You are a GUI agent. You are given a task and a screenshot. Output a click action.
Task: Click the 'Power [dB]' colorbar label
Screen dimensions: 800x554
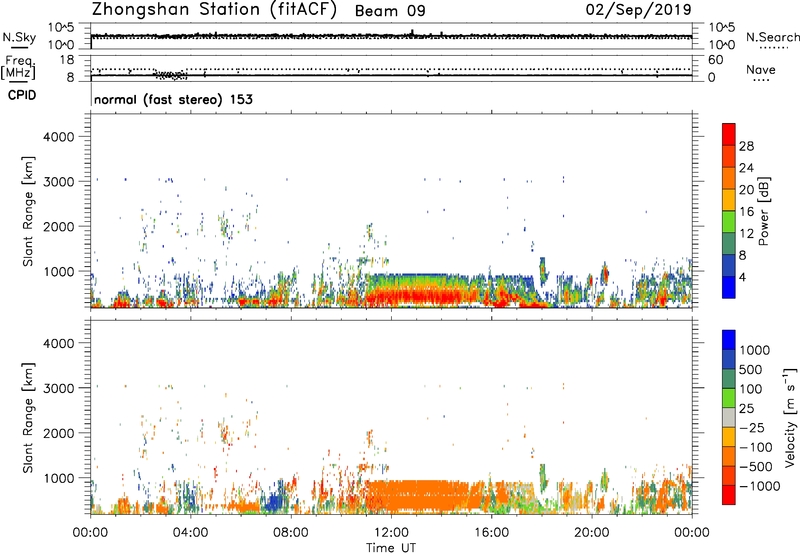(x=763, y=211)
